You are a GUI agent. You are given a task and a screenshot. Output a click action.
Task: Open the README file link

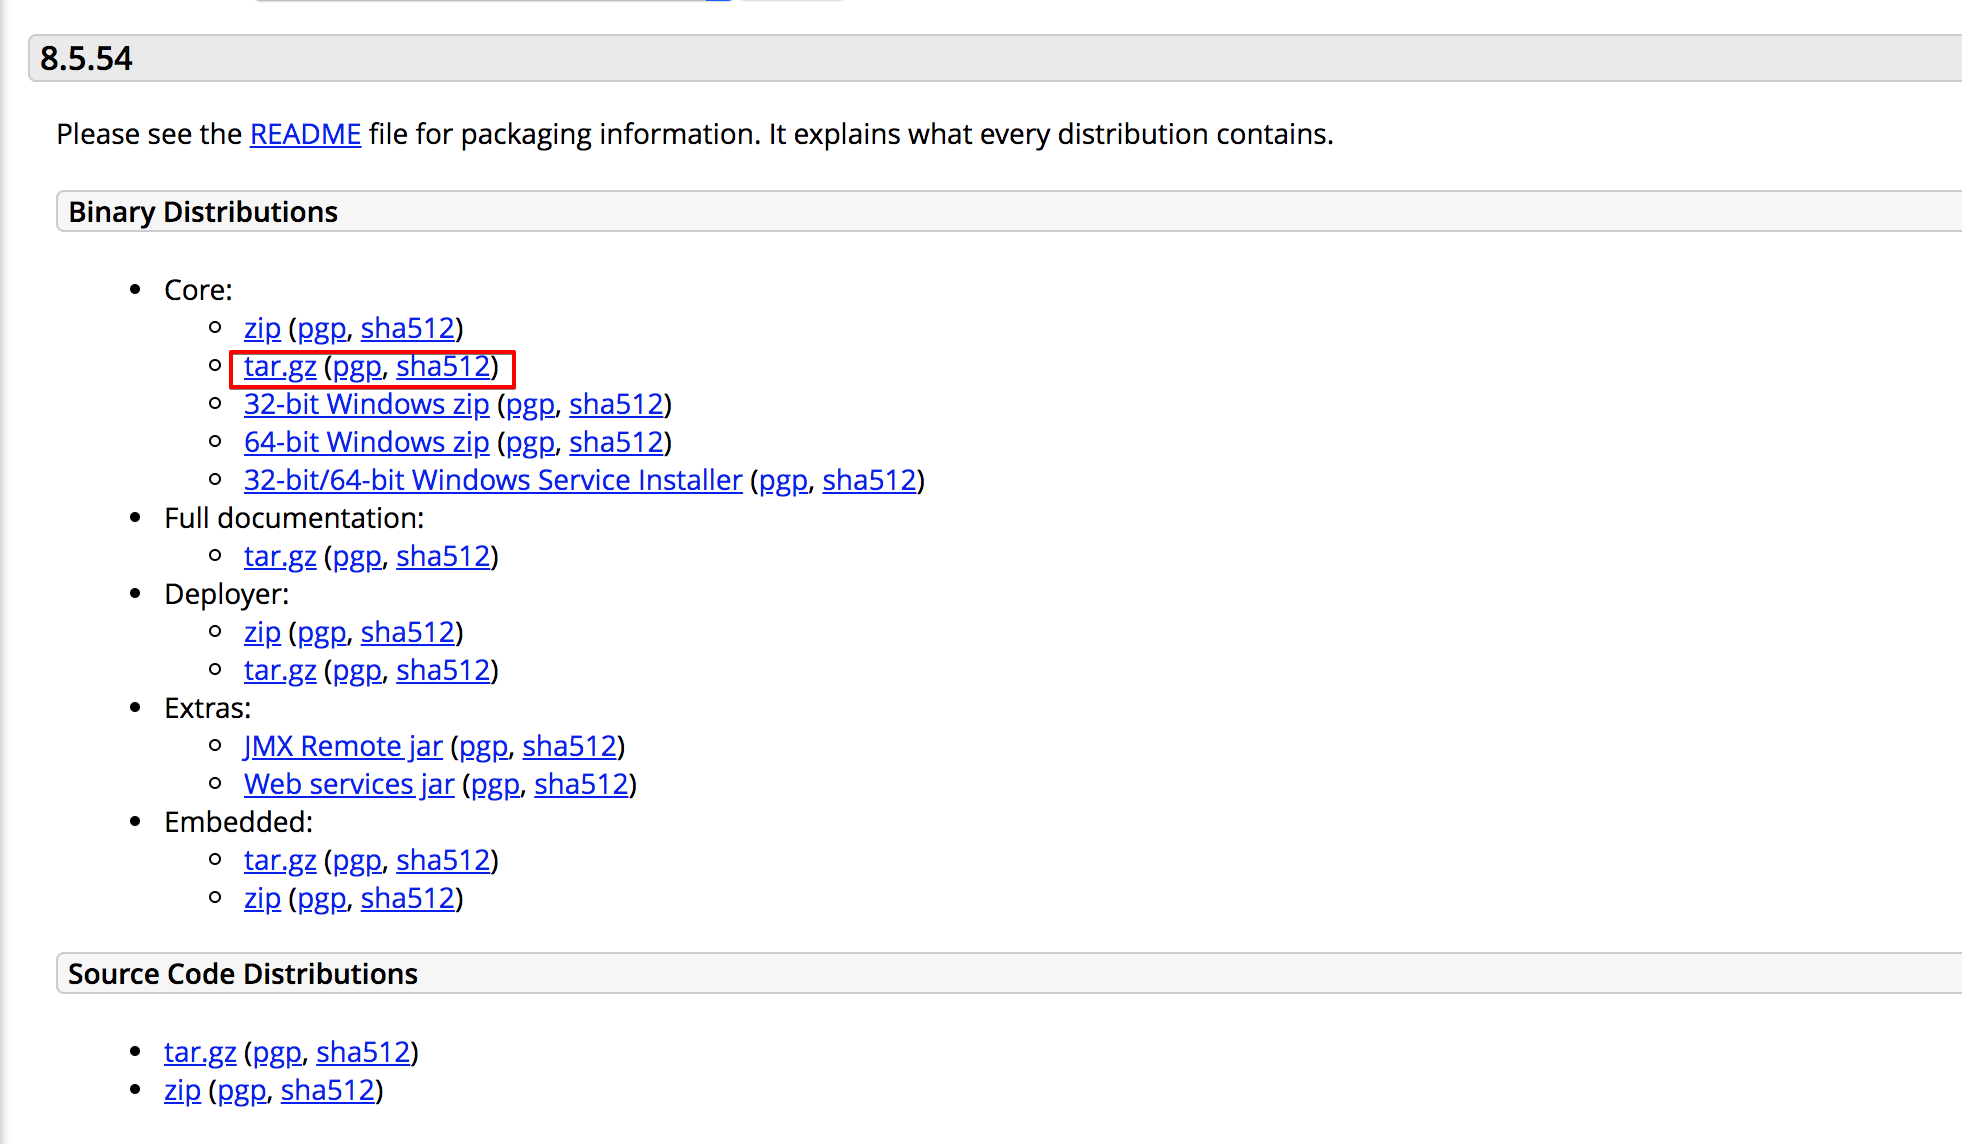(x=305, y=134)
